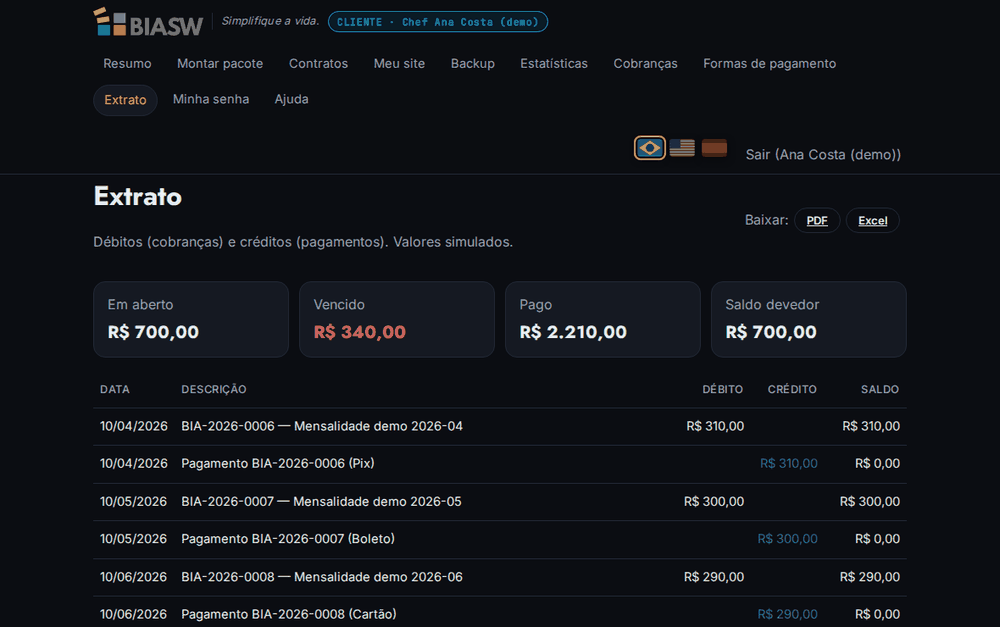Go to Montar pacote
The height and width of the screenshot is (627, 1000).
point(220,64)
